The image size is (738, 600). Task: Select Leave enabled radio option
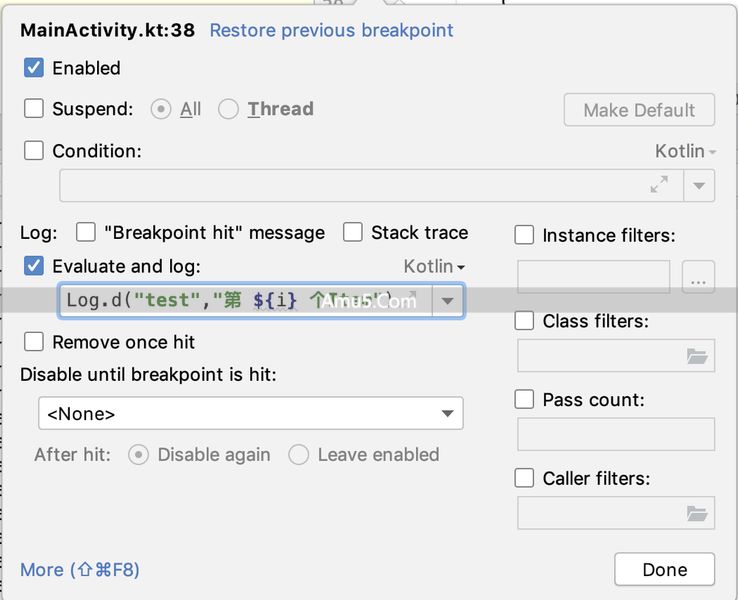[x=298, y=455]
